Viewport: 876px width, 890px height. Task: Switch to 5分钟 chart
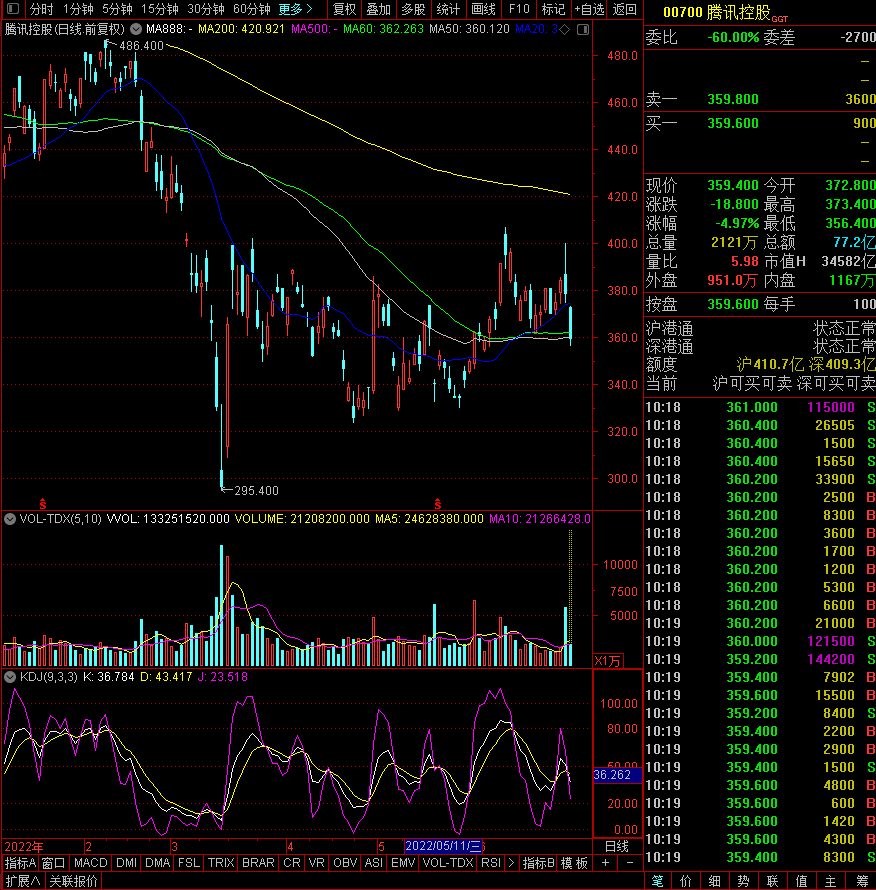(117, 9)
